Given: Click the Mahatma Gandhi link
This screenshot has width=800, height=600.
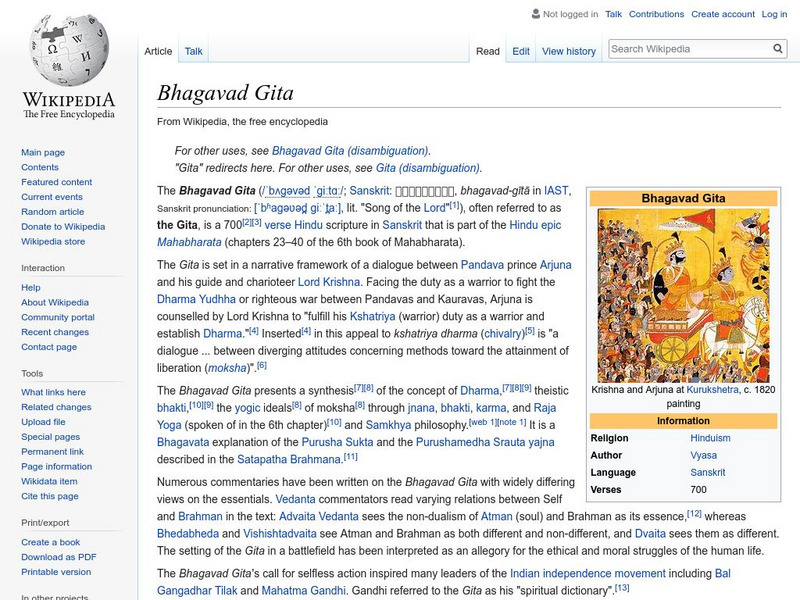Looking at the screenshot, I should pyautogui.click(x=304, y=591).
